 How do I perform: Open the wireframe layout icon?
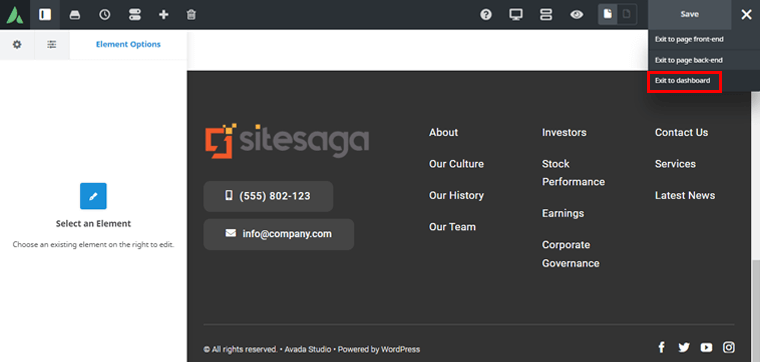[x=546, y=15]
